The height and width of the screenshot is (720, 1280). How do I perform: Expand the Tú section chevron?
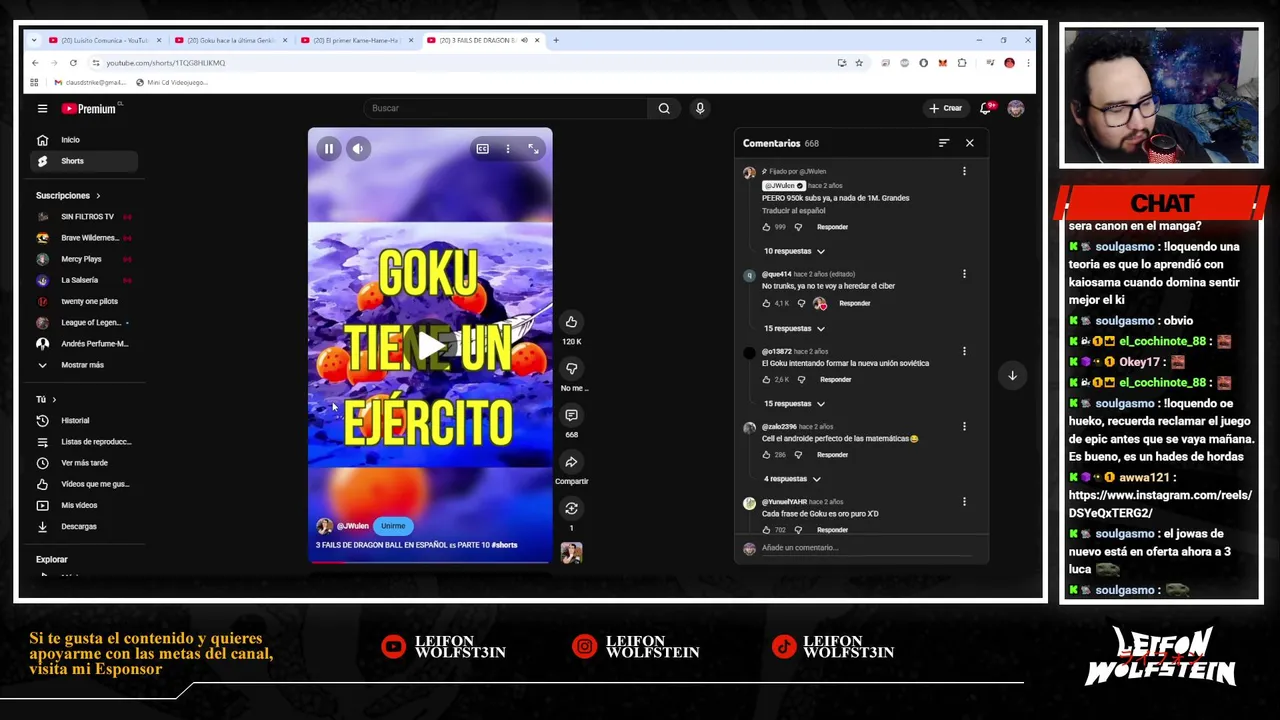pyautogui.click(x=54, y=400)
